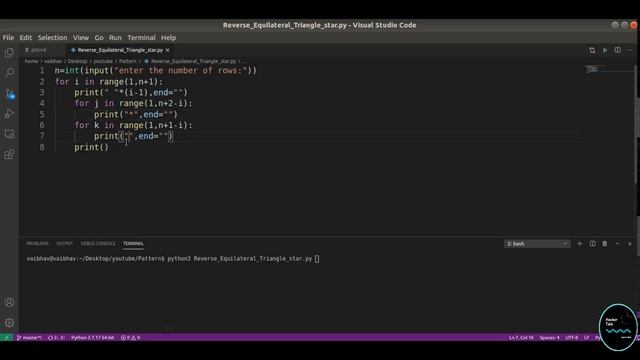The width and height of the screenshot is (640, 360).
Task: Click the terminal command prompt line
Action: (x=173, y=259)
